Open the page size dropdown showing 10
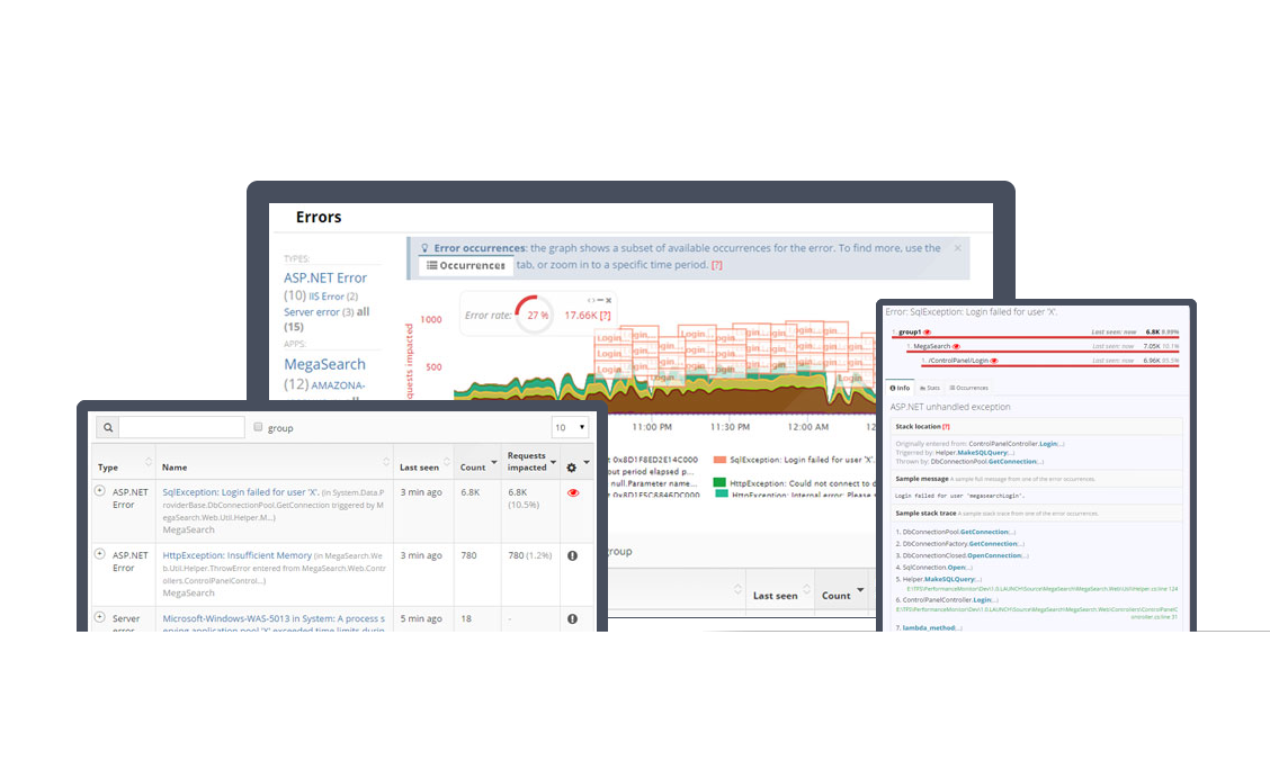 570,428
